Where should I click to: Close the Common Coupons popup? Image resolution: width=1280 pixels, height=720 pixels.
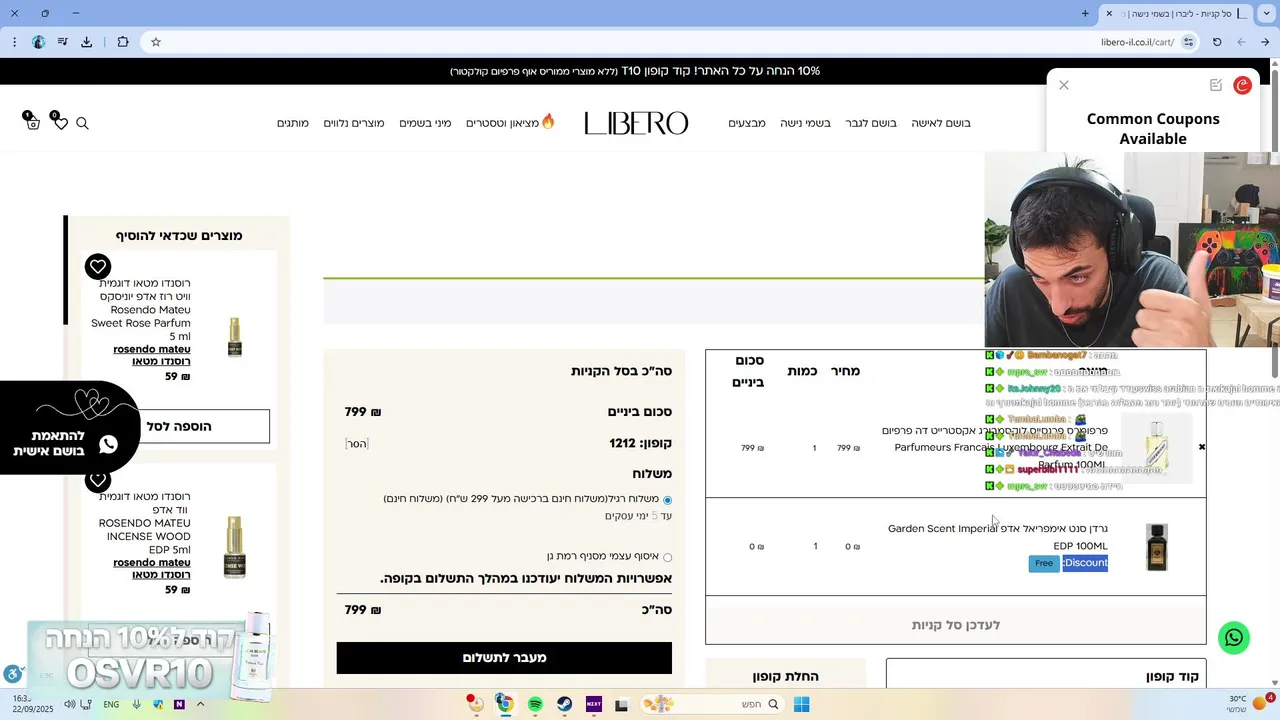click(1064, 85)
